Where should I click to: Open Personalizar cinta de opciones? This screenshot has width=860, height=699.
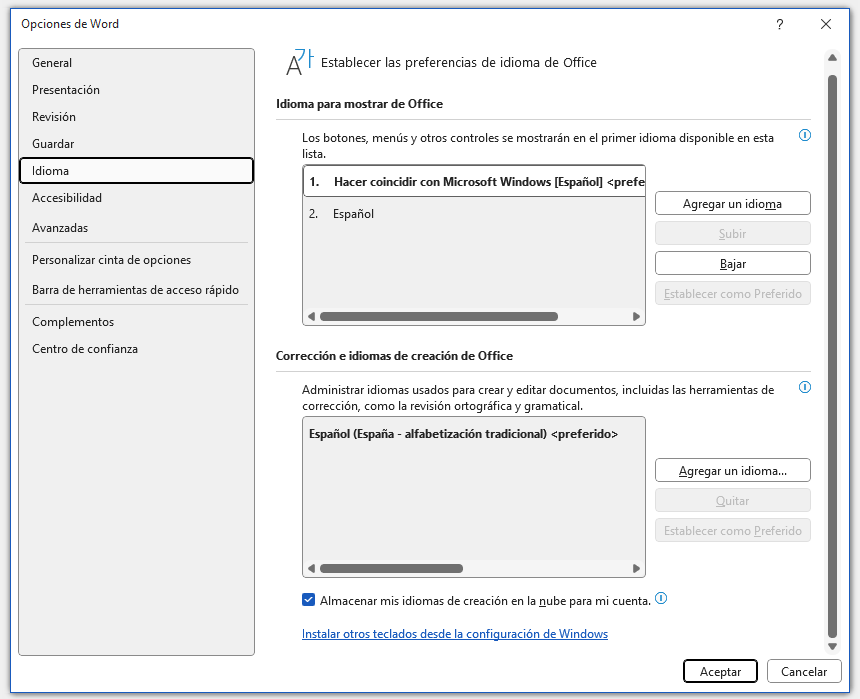coord(137,260)
